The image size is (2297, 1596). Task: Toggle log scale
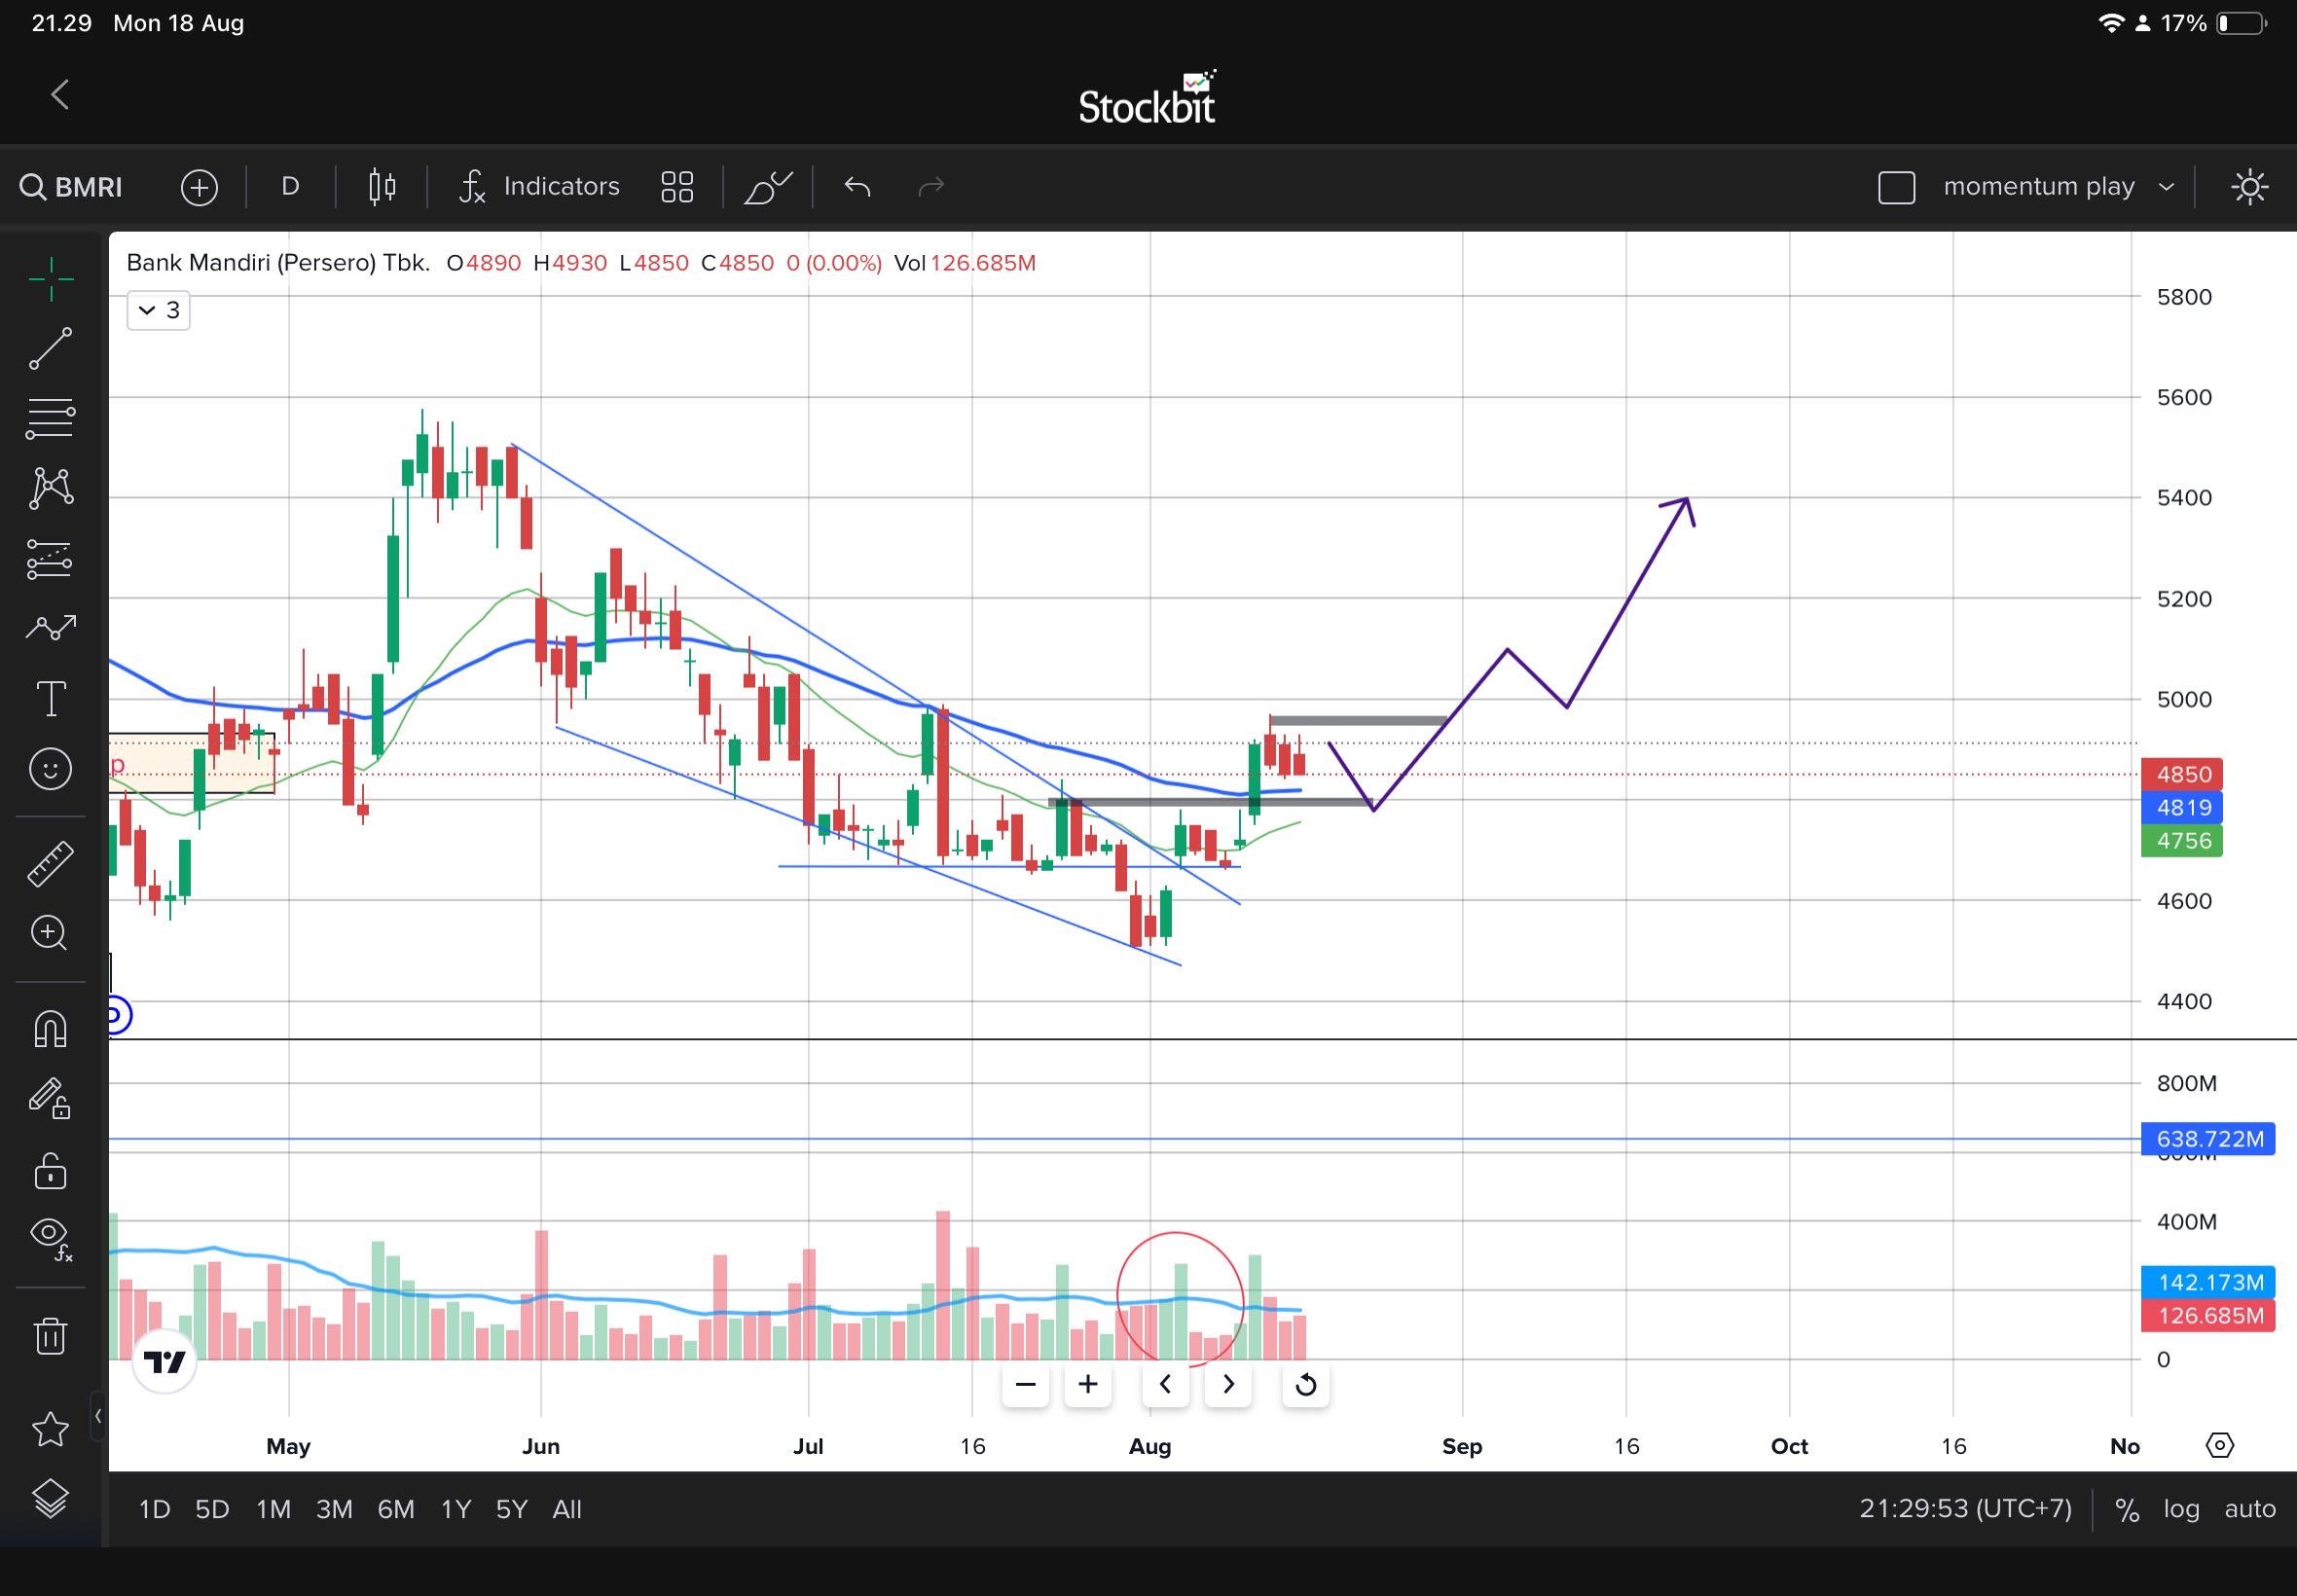click(x=2181, y=1509)
